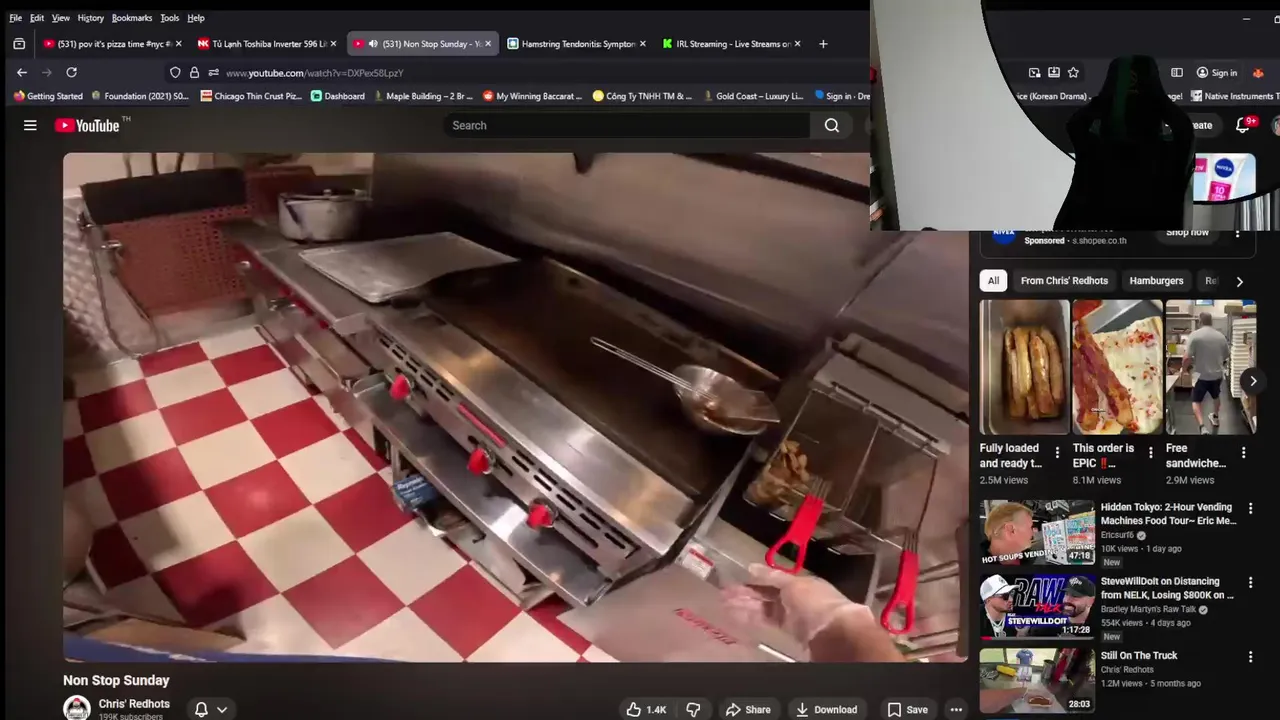Open the Bookmarks menu

click(x=132, y=18)
